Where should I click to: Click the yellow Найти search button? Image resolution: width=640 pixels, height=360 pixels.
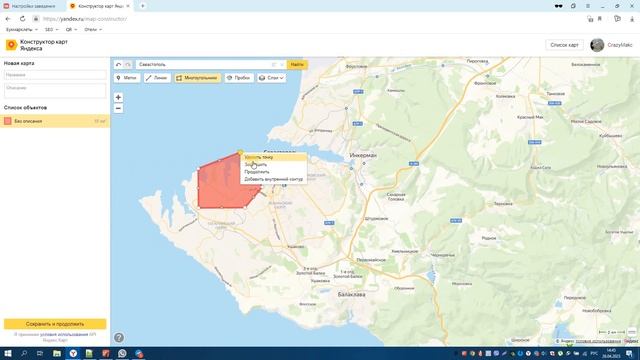(x=297, y=64)
